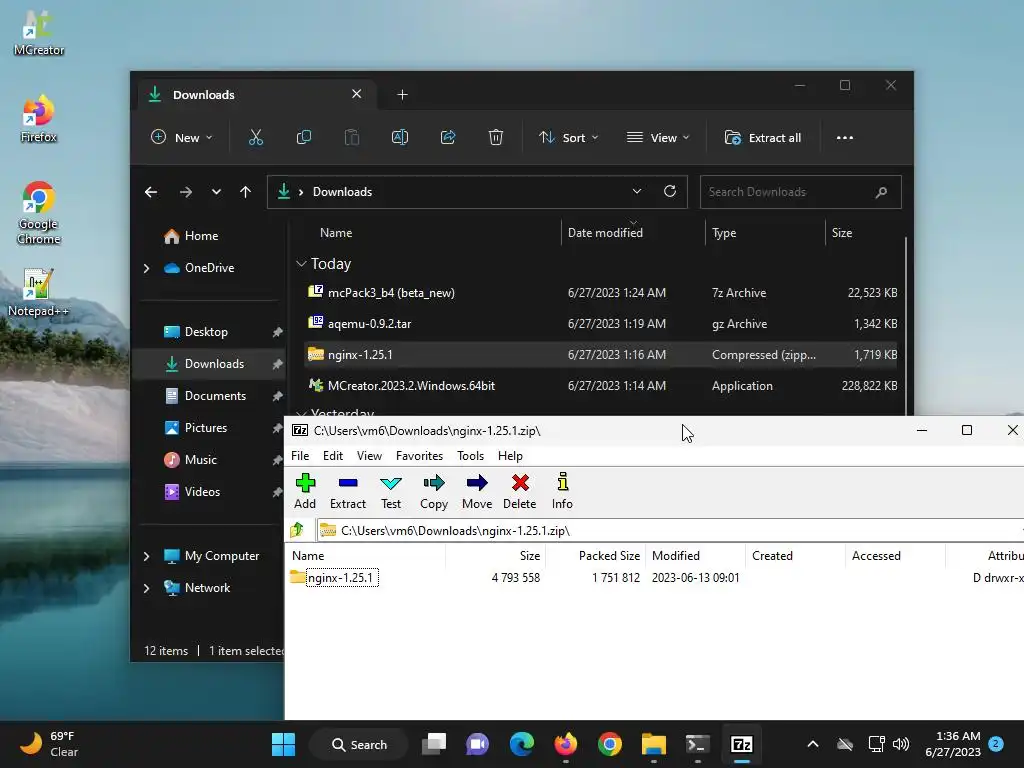The height and width of the screenshot is (768, 1024).
Task: Open the Edit menu in 7-Zip
Action: 333,456
